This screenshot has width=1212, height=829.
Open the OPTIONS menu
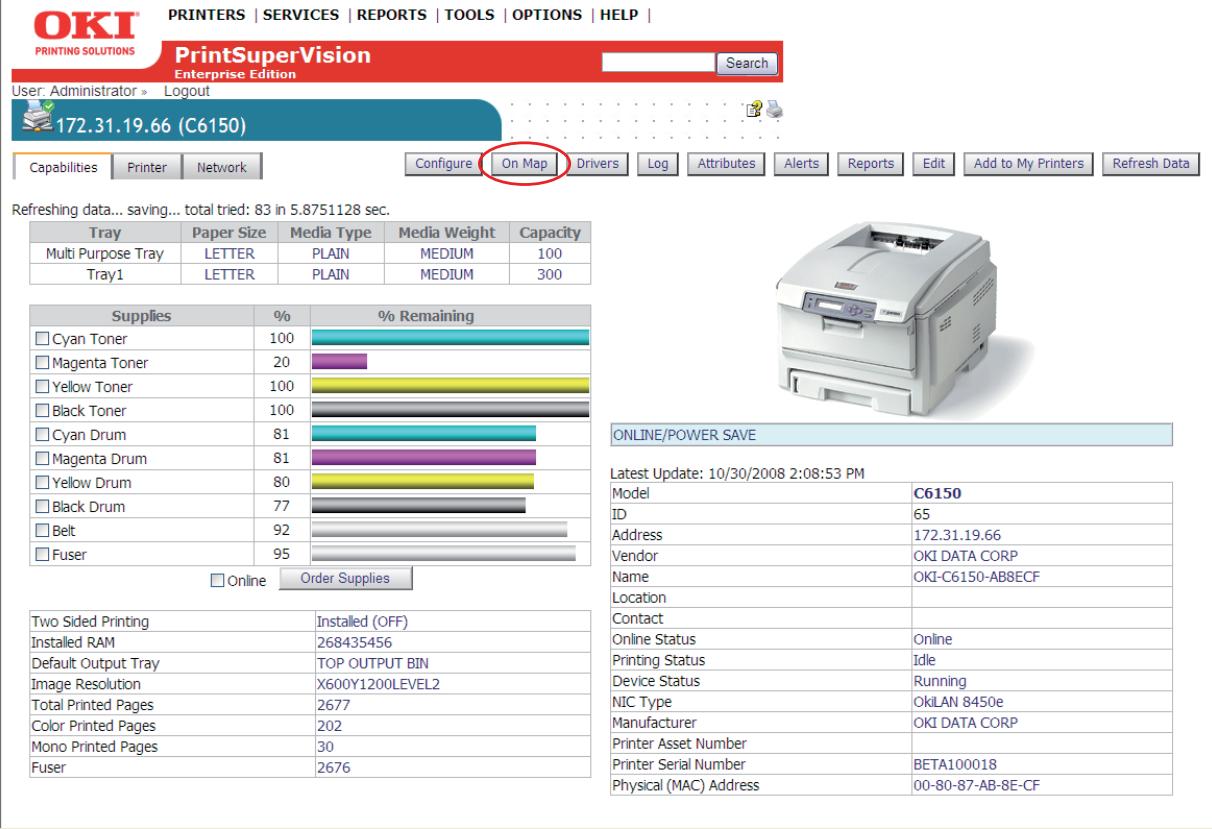pos(547,15)
